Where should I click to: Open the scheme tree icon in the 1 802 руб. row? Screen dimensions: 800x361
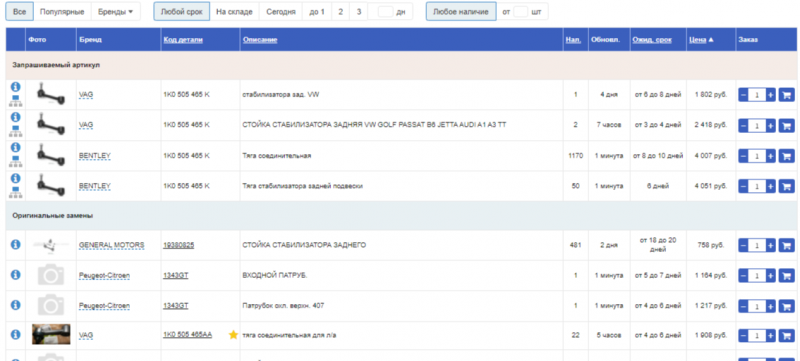click(15, 101)
